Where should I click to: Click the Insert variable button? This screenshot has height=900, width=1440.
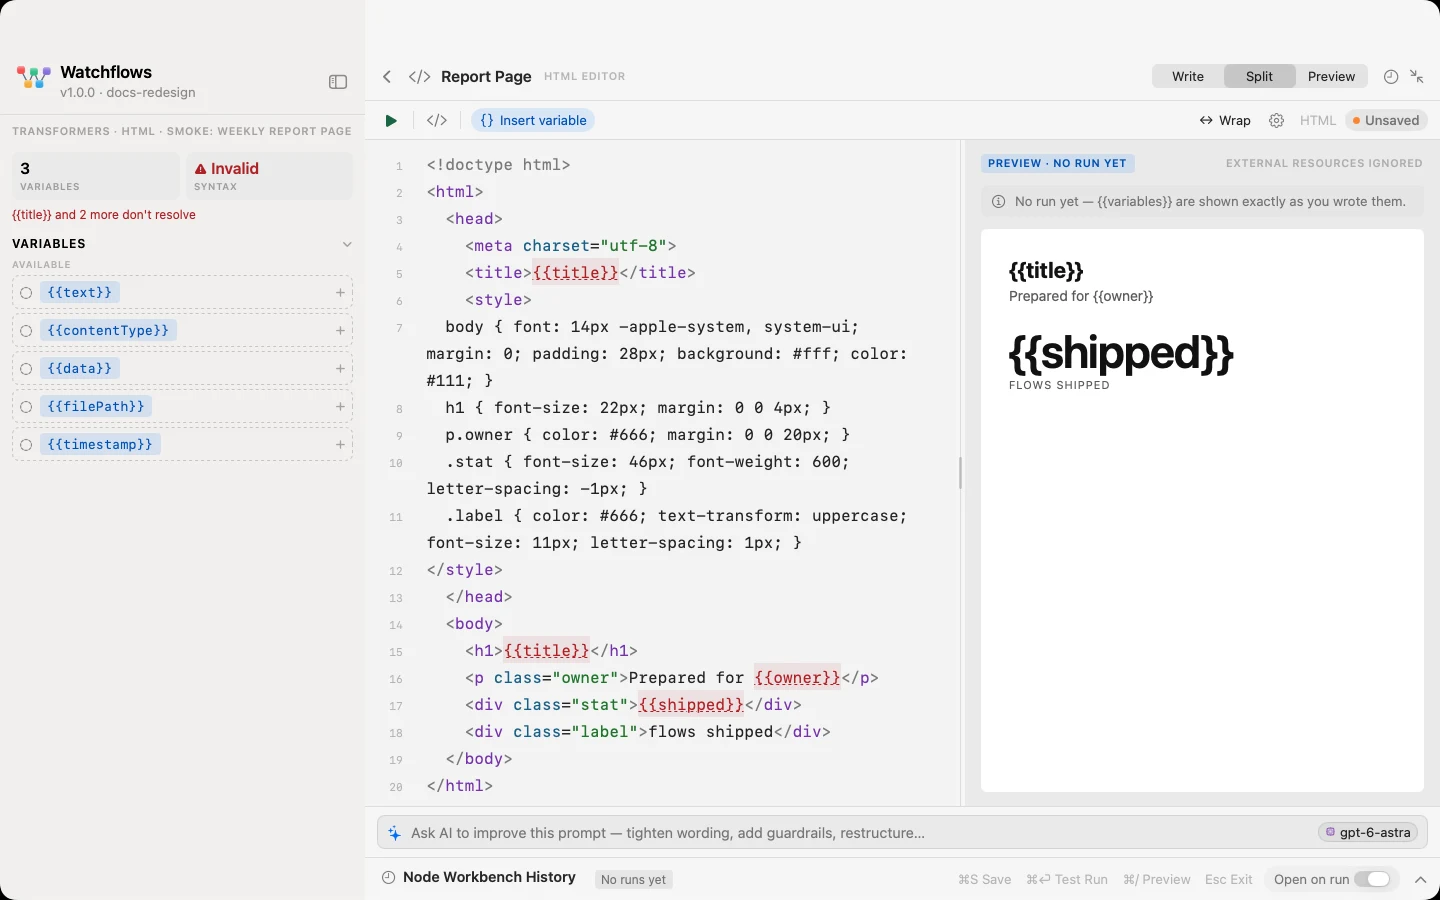(x=533, y=121)
